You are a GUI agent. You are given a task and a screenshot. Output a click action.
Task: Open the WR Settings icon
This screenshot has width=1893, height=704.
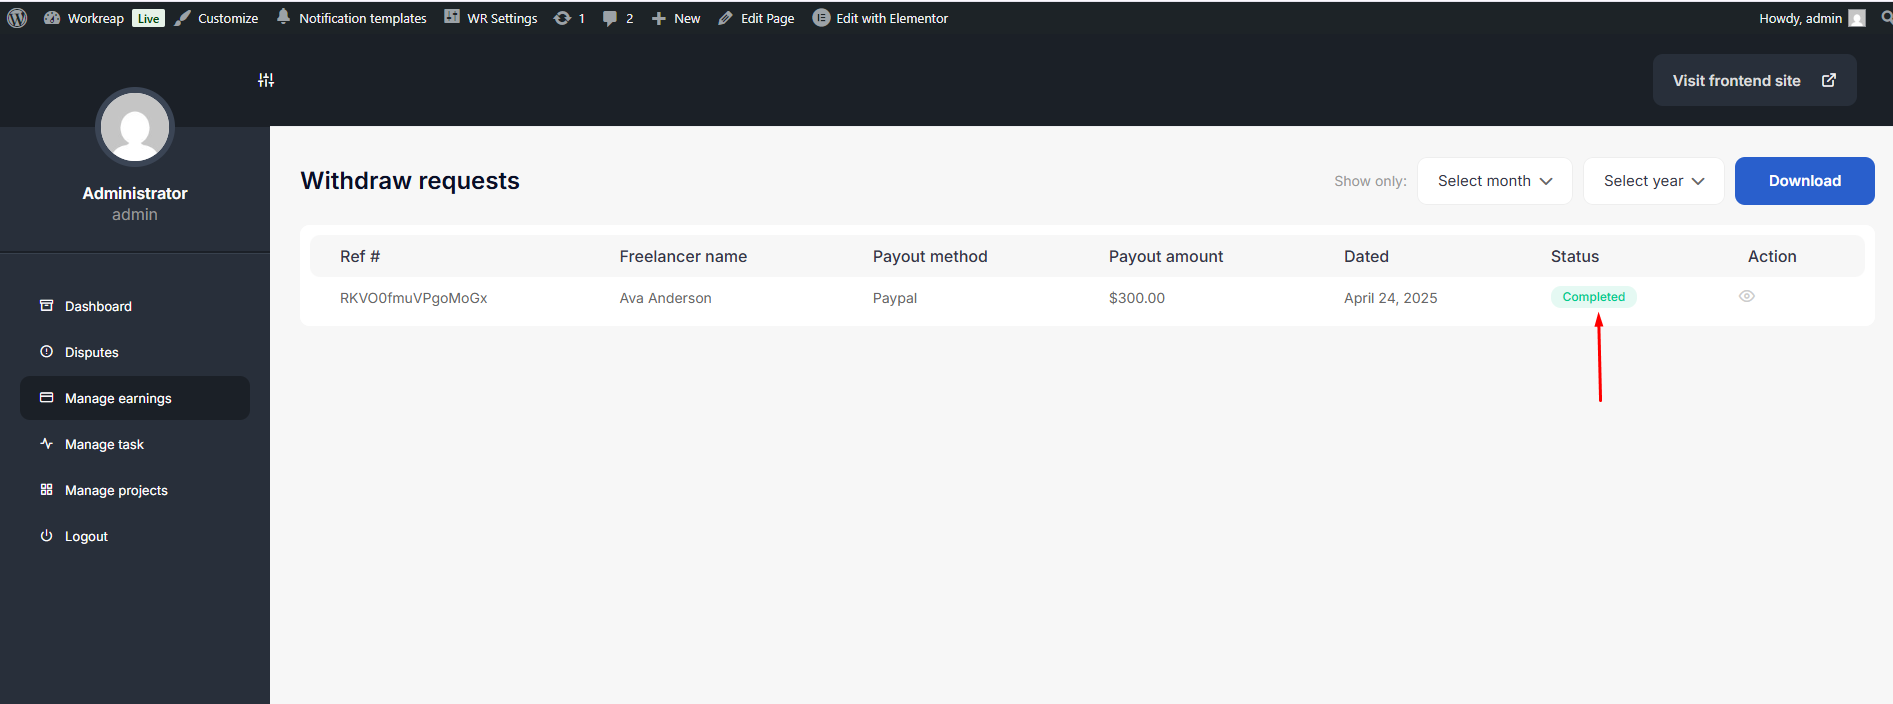coord(452,17)
